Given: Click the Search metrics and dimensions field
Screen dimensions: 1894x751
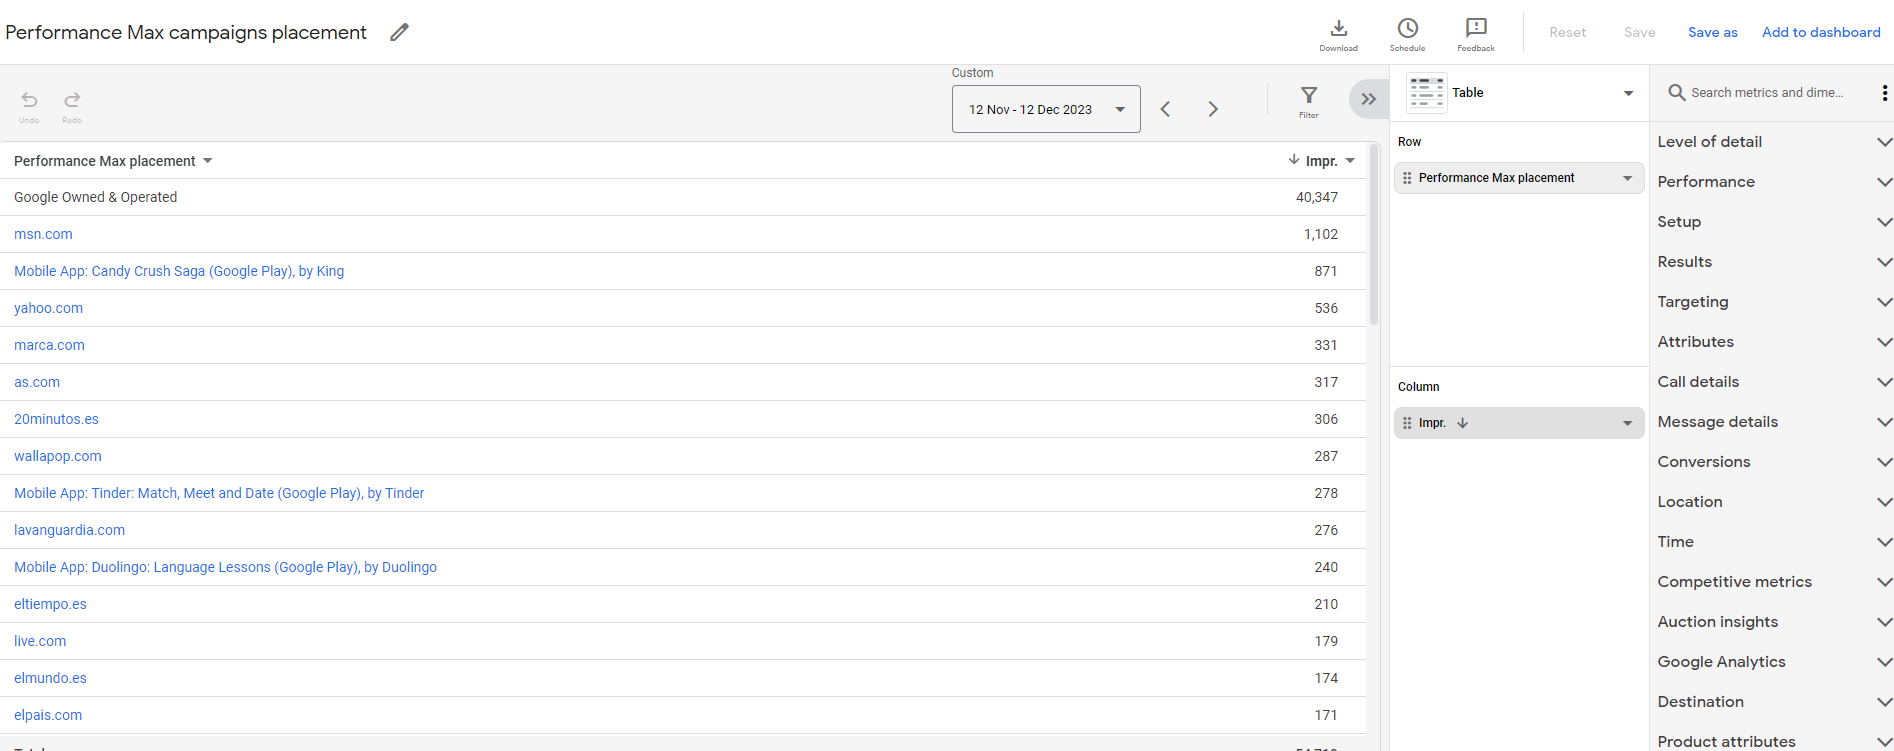Looking at the screenshot, I should click(1767, 93).
